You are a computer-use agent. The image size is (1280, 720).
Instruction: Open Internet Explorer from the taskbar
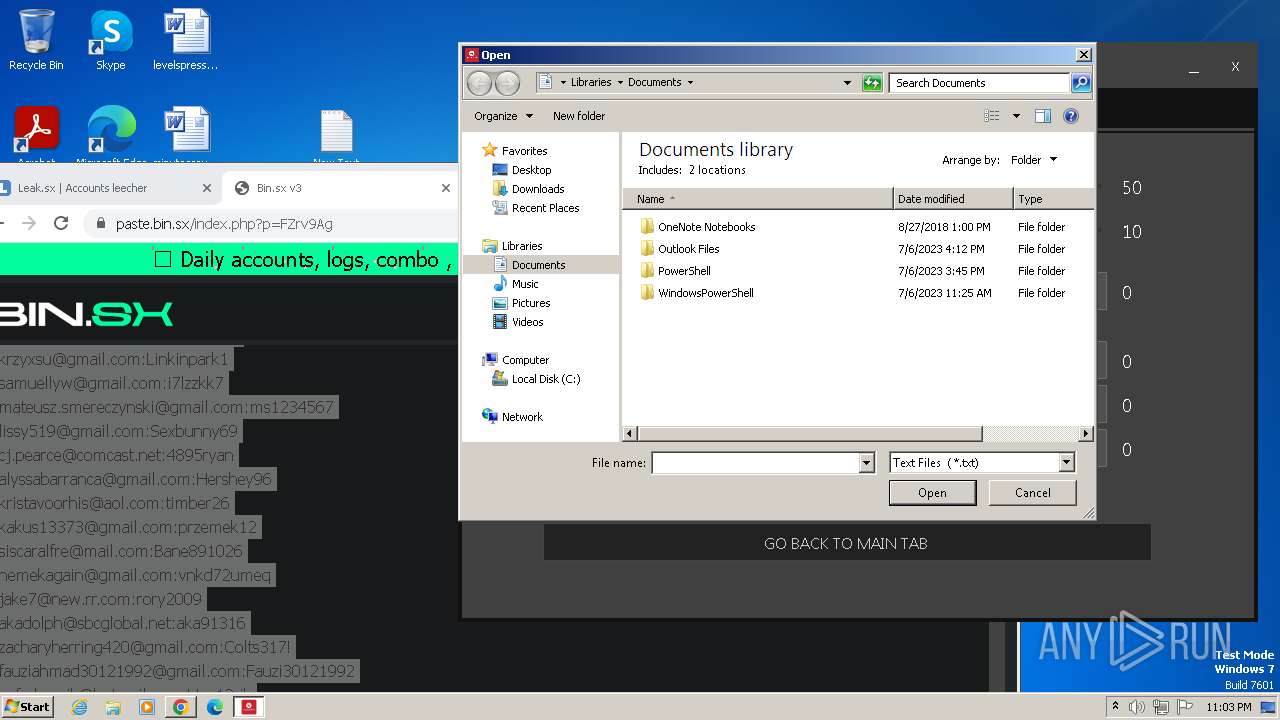(x=79, y=707)
